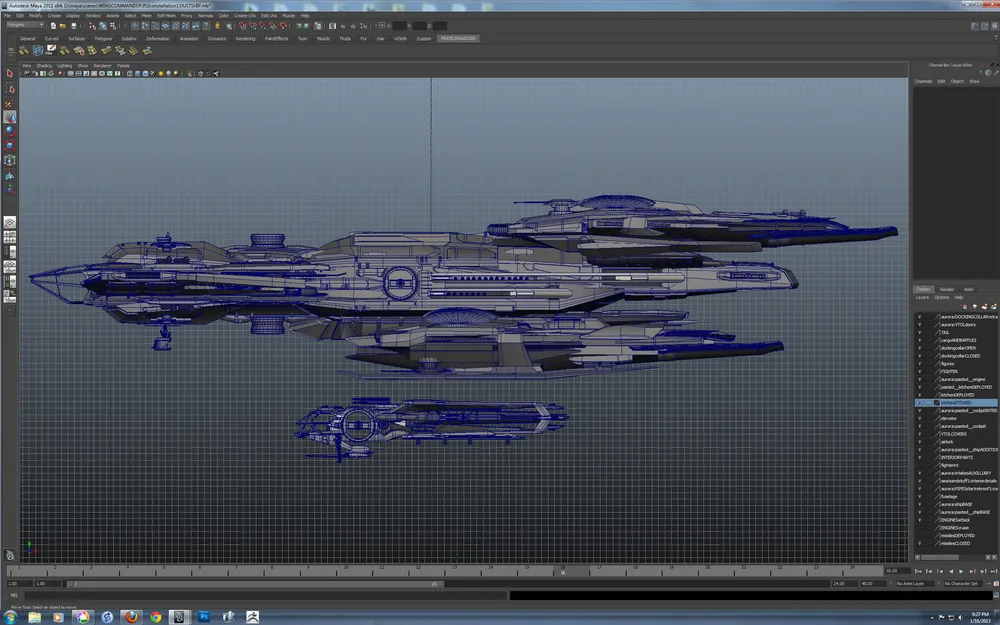The height and width of the screenshot is (625, 1000).
Task: Click the play forward button
Action: [x=962, y=571]
